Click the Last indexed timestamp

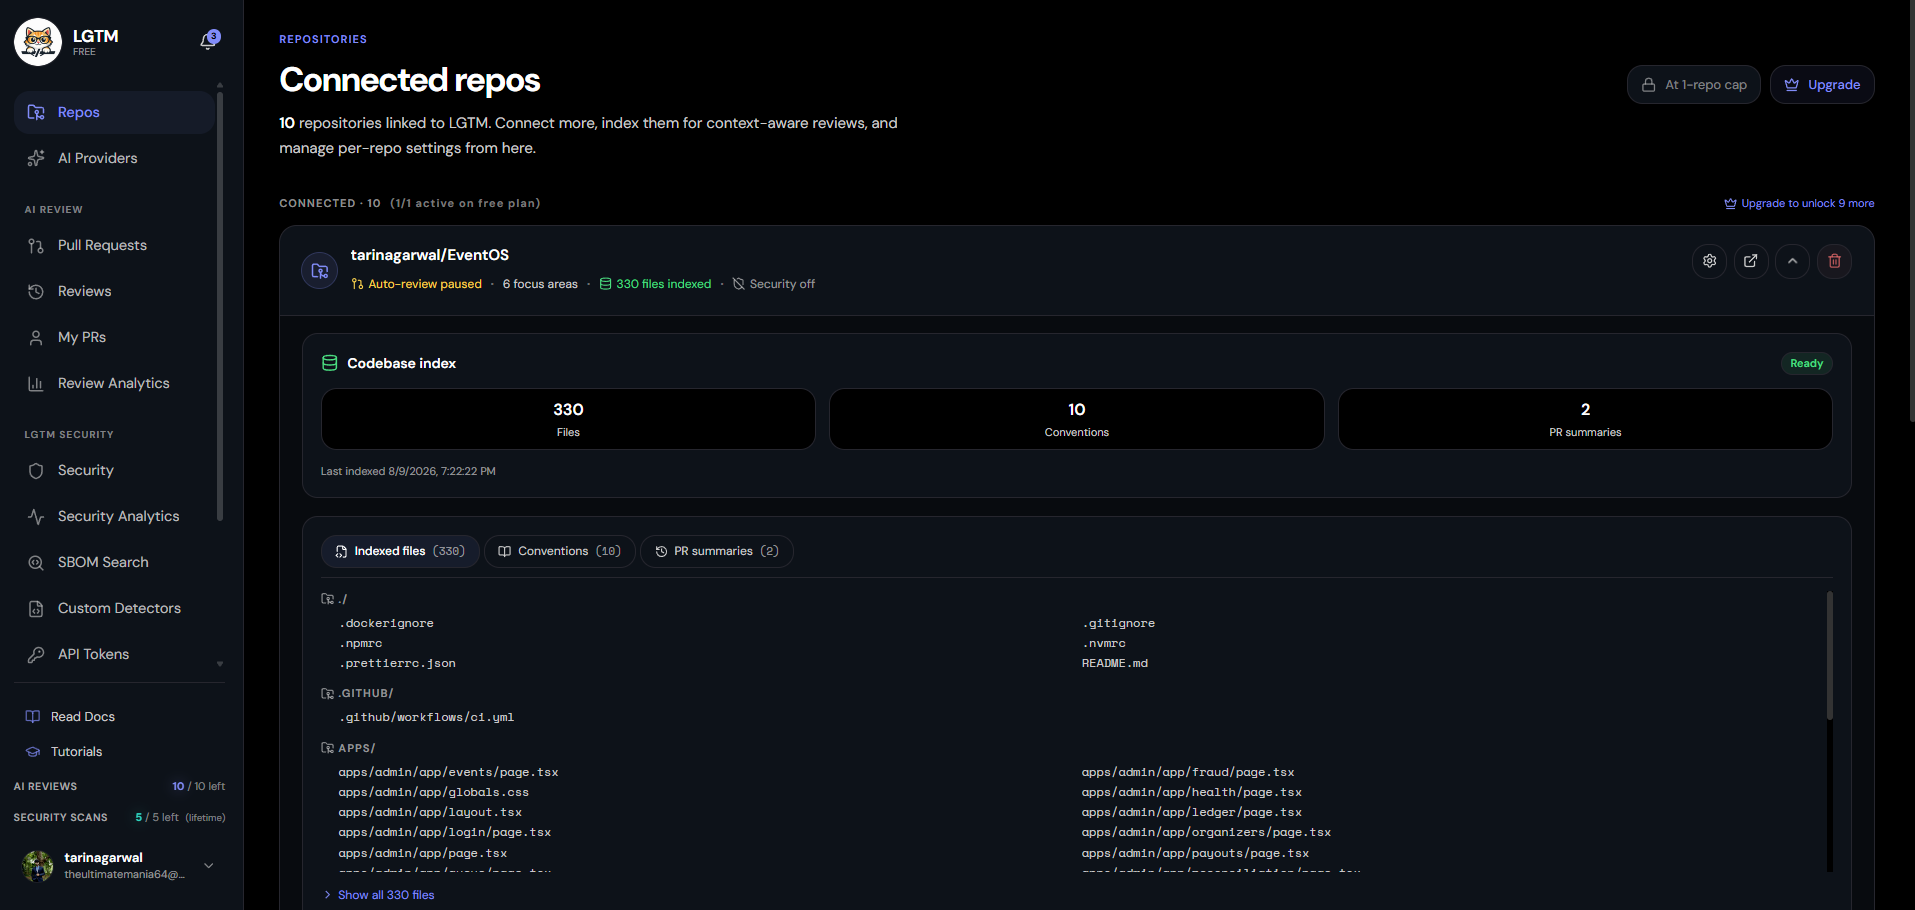point(408,471)
